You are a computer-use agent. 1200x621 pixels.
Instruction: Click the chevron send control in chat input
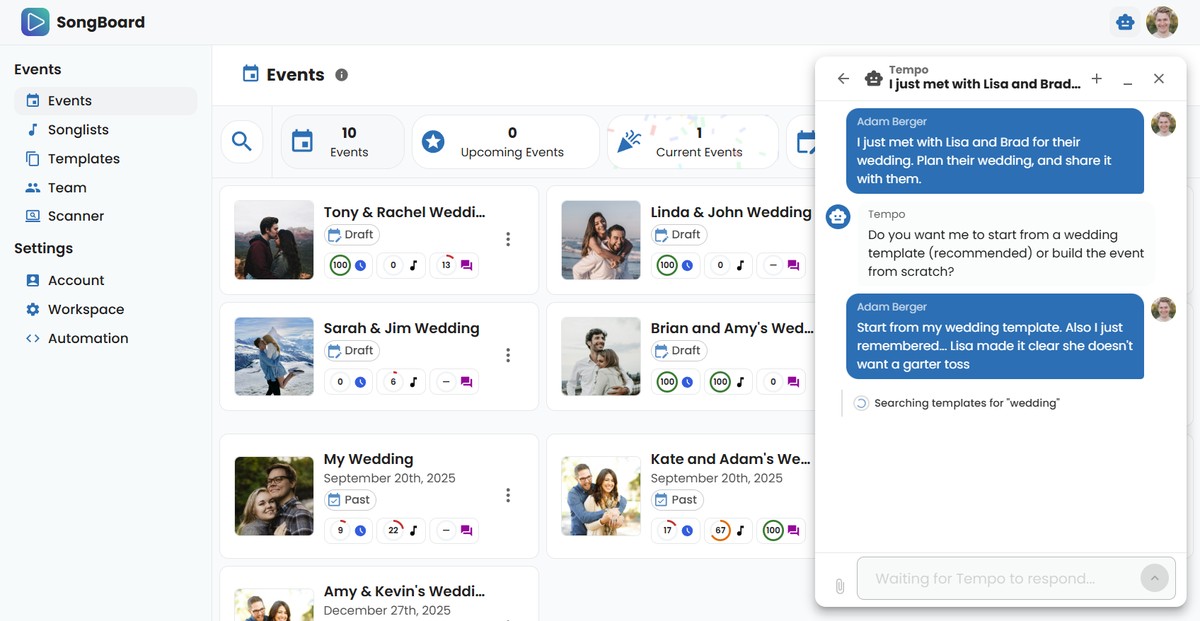click(1155, 578)
